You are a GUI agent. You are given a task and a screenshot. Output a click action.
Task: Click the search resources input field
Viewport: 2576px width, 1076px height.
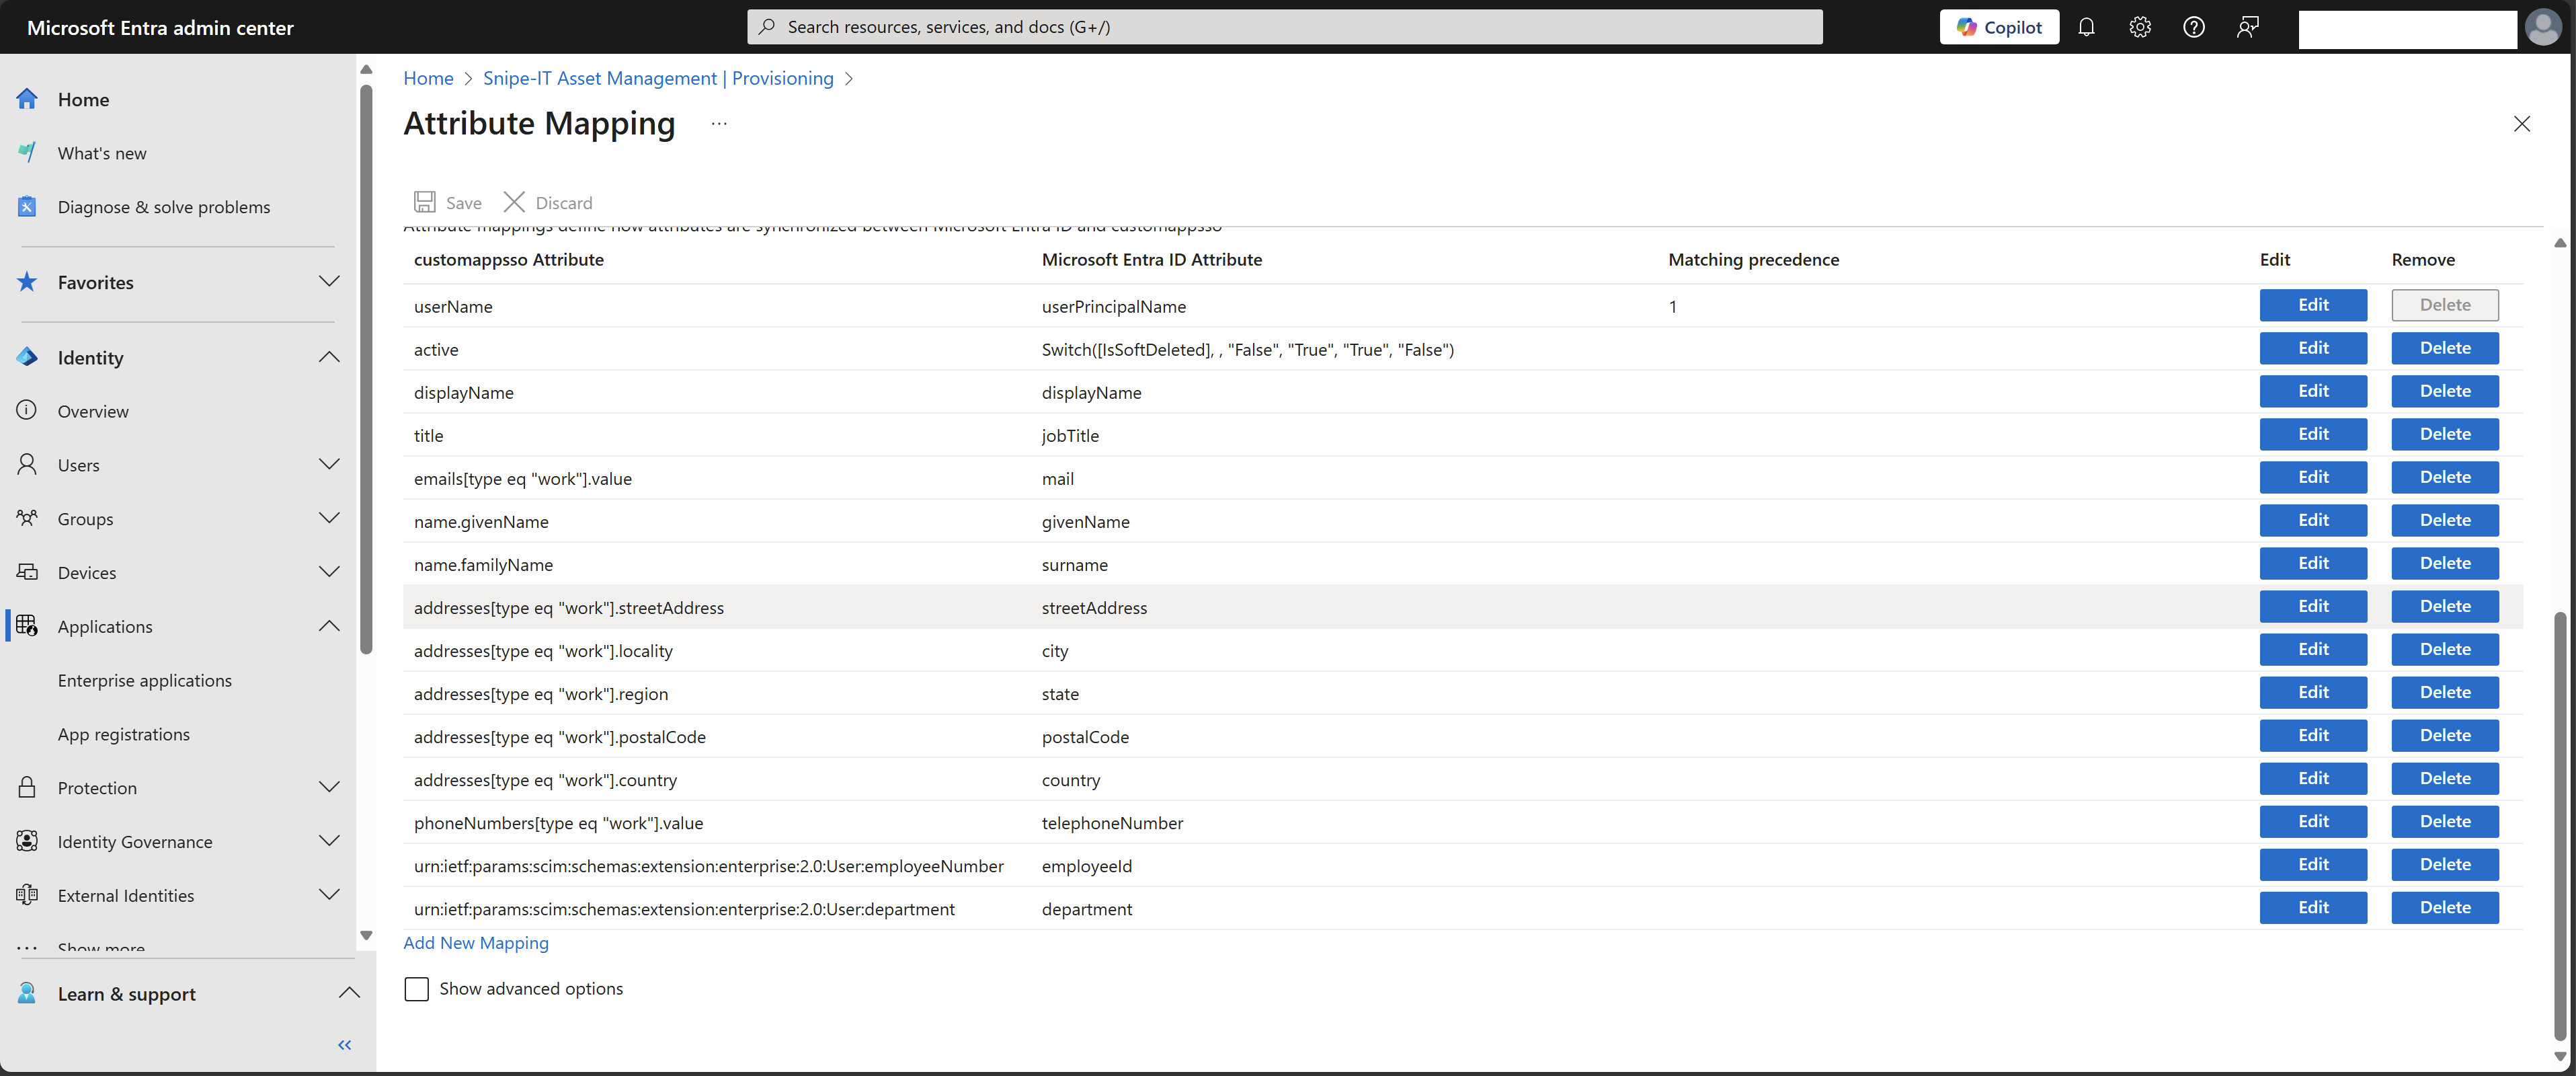tap(1284, 27)
